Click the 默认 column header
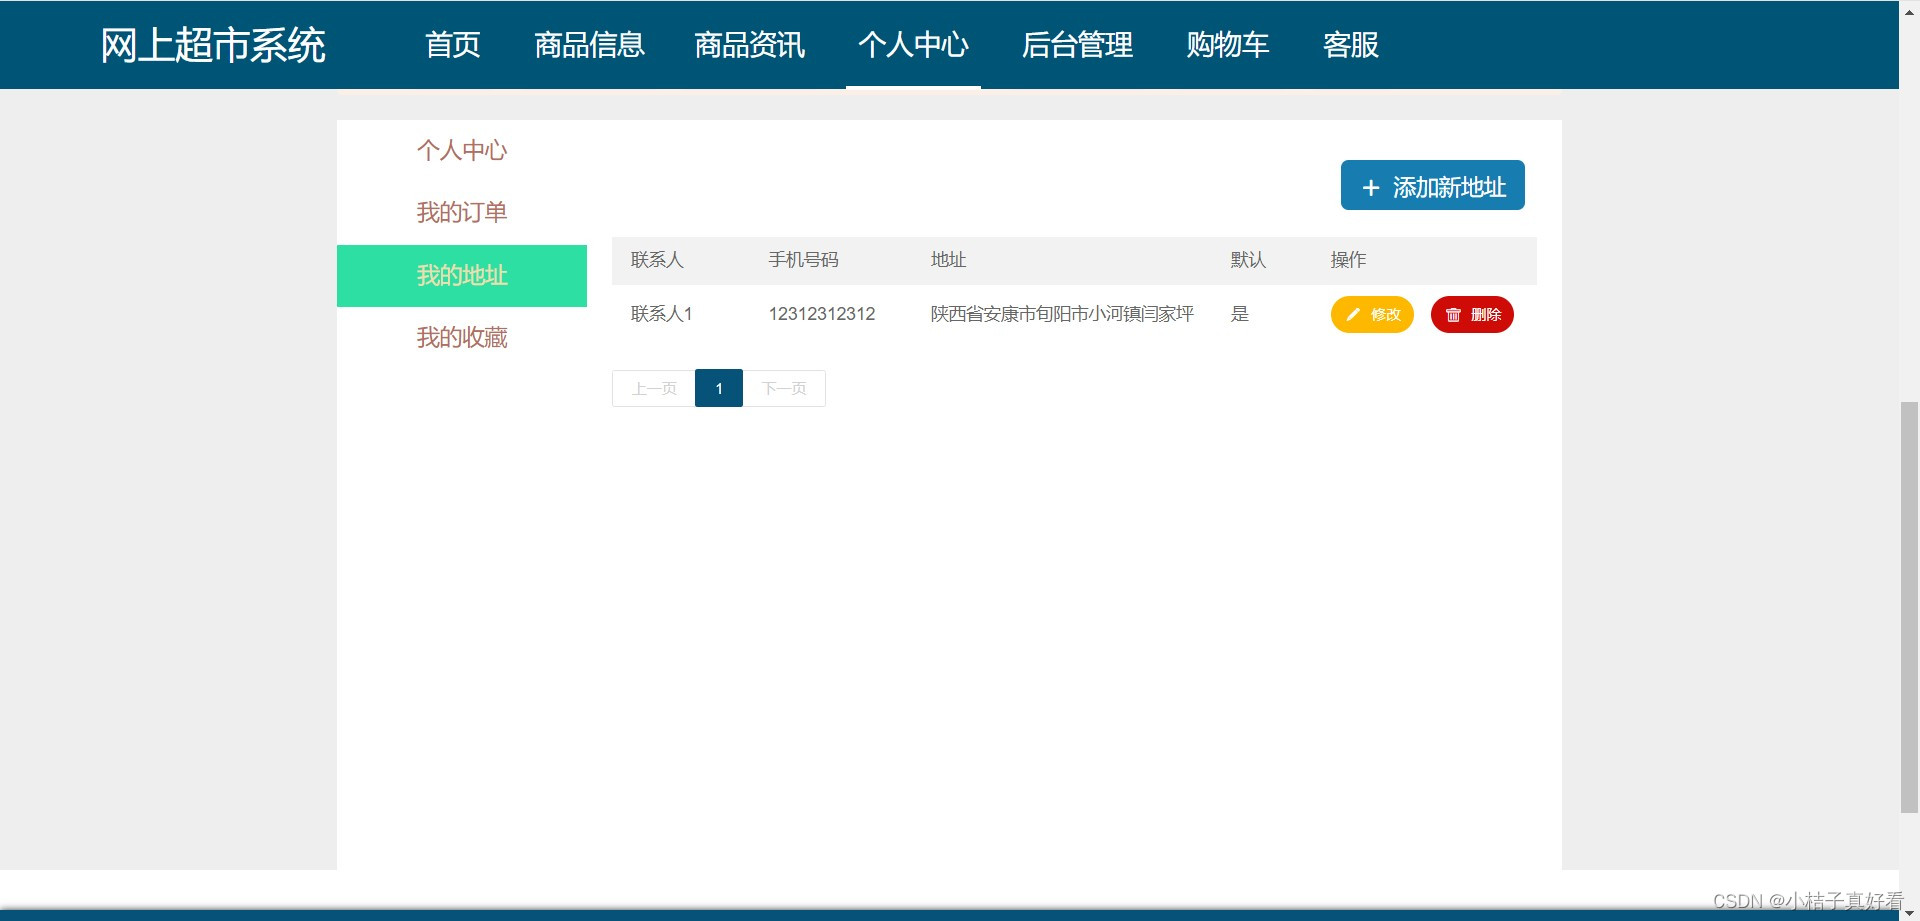 (1248, 260)
